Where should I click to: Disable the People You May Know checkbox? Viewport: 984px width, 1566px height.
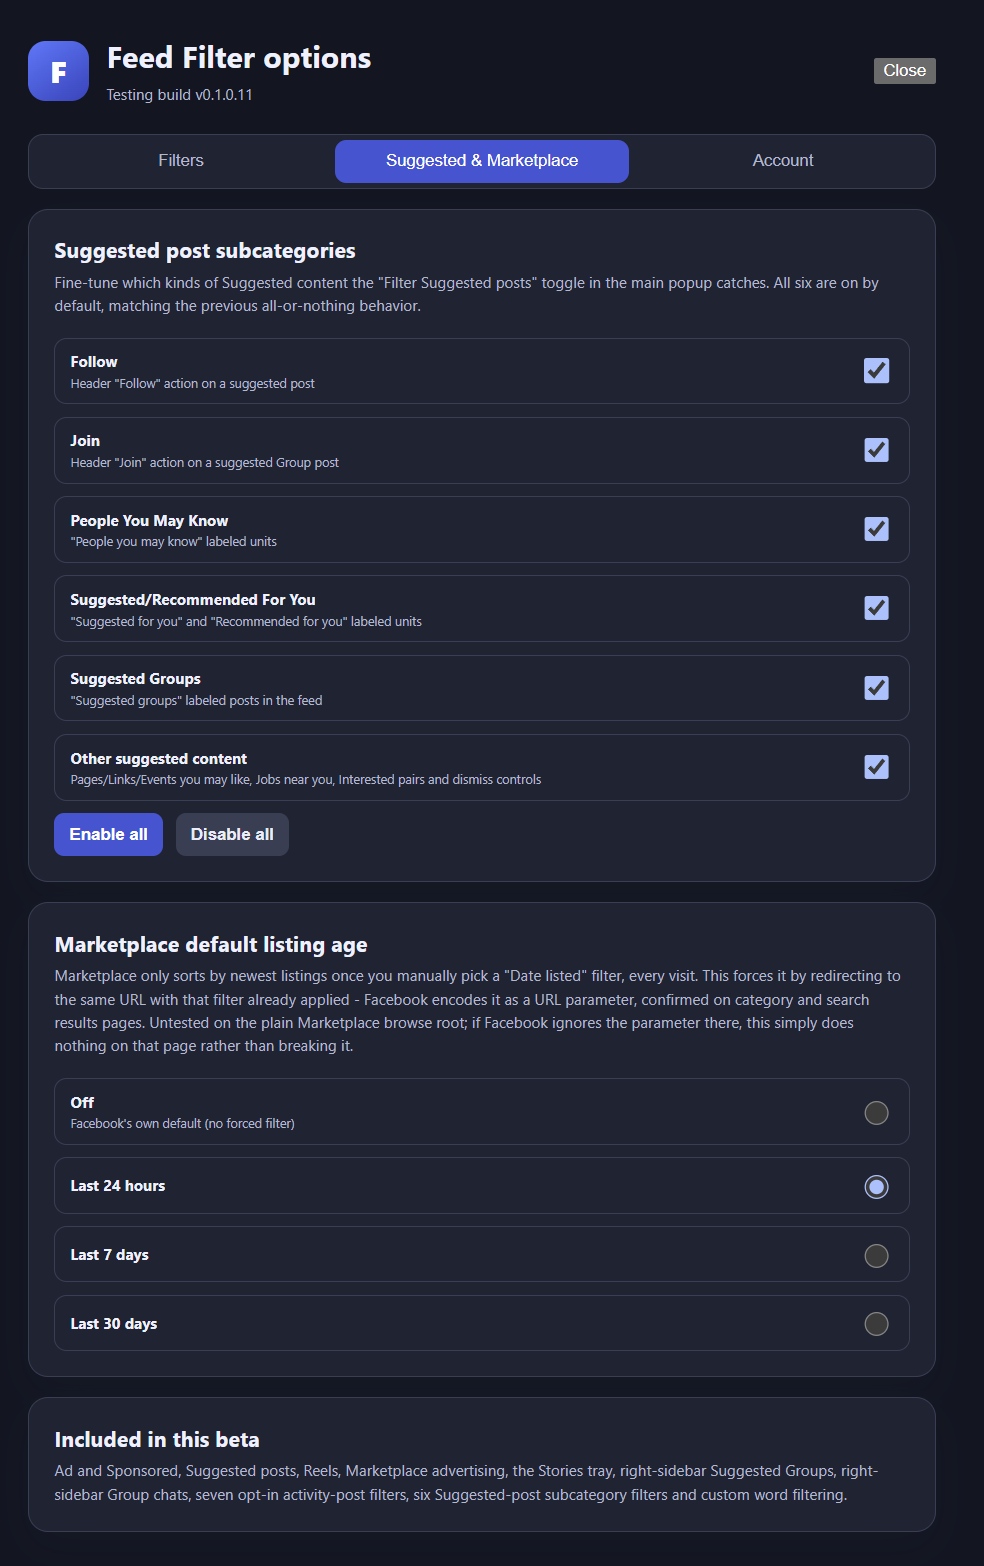(876, 529)
